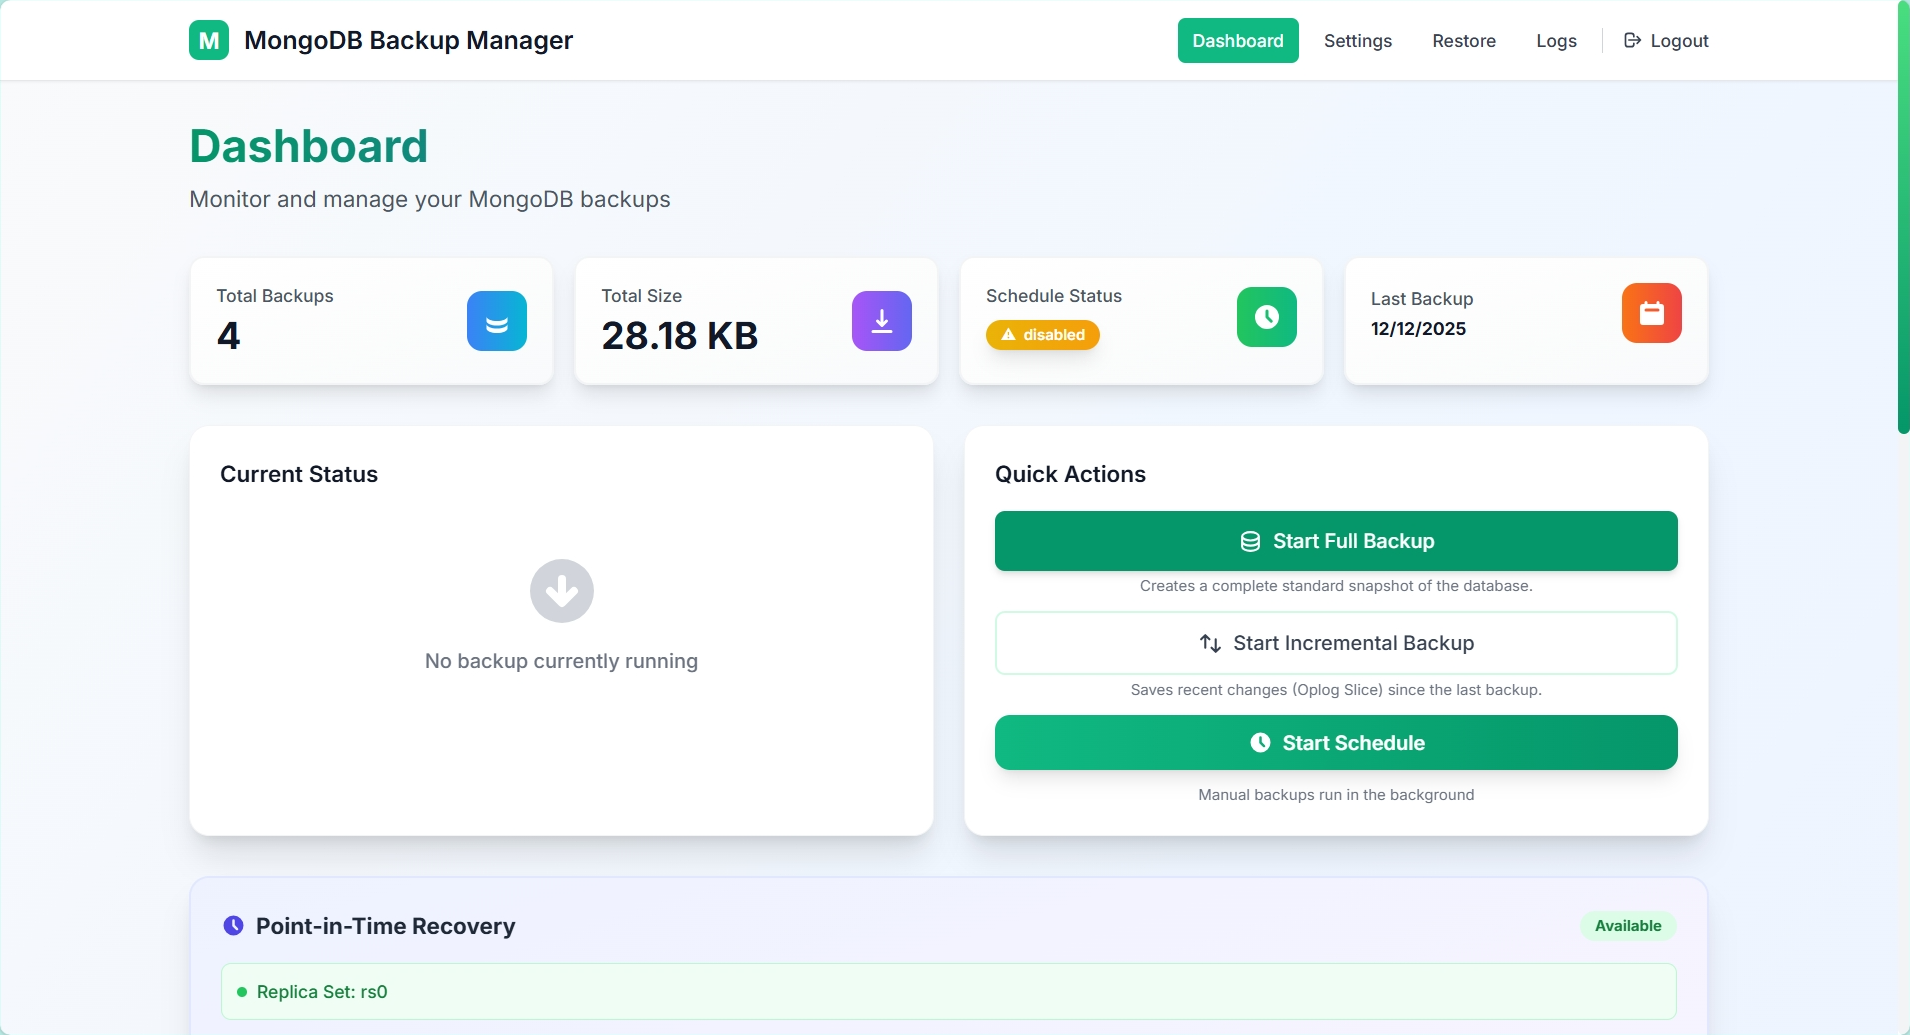Click the download icon on Total Size card

pos(881,321)
